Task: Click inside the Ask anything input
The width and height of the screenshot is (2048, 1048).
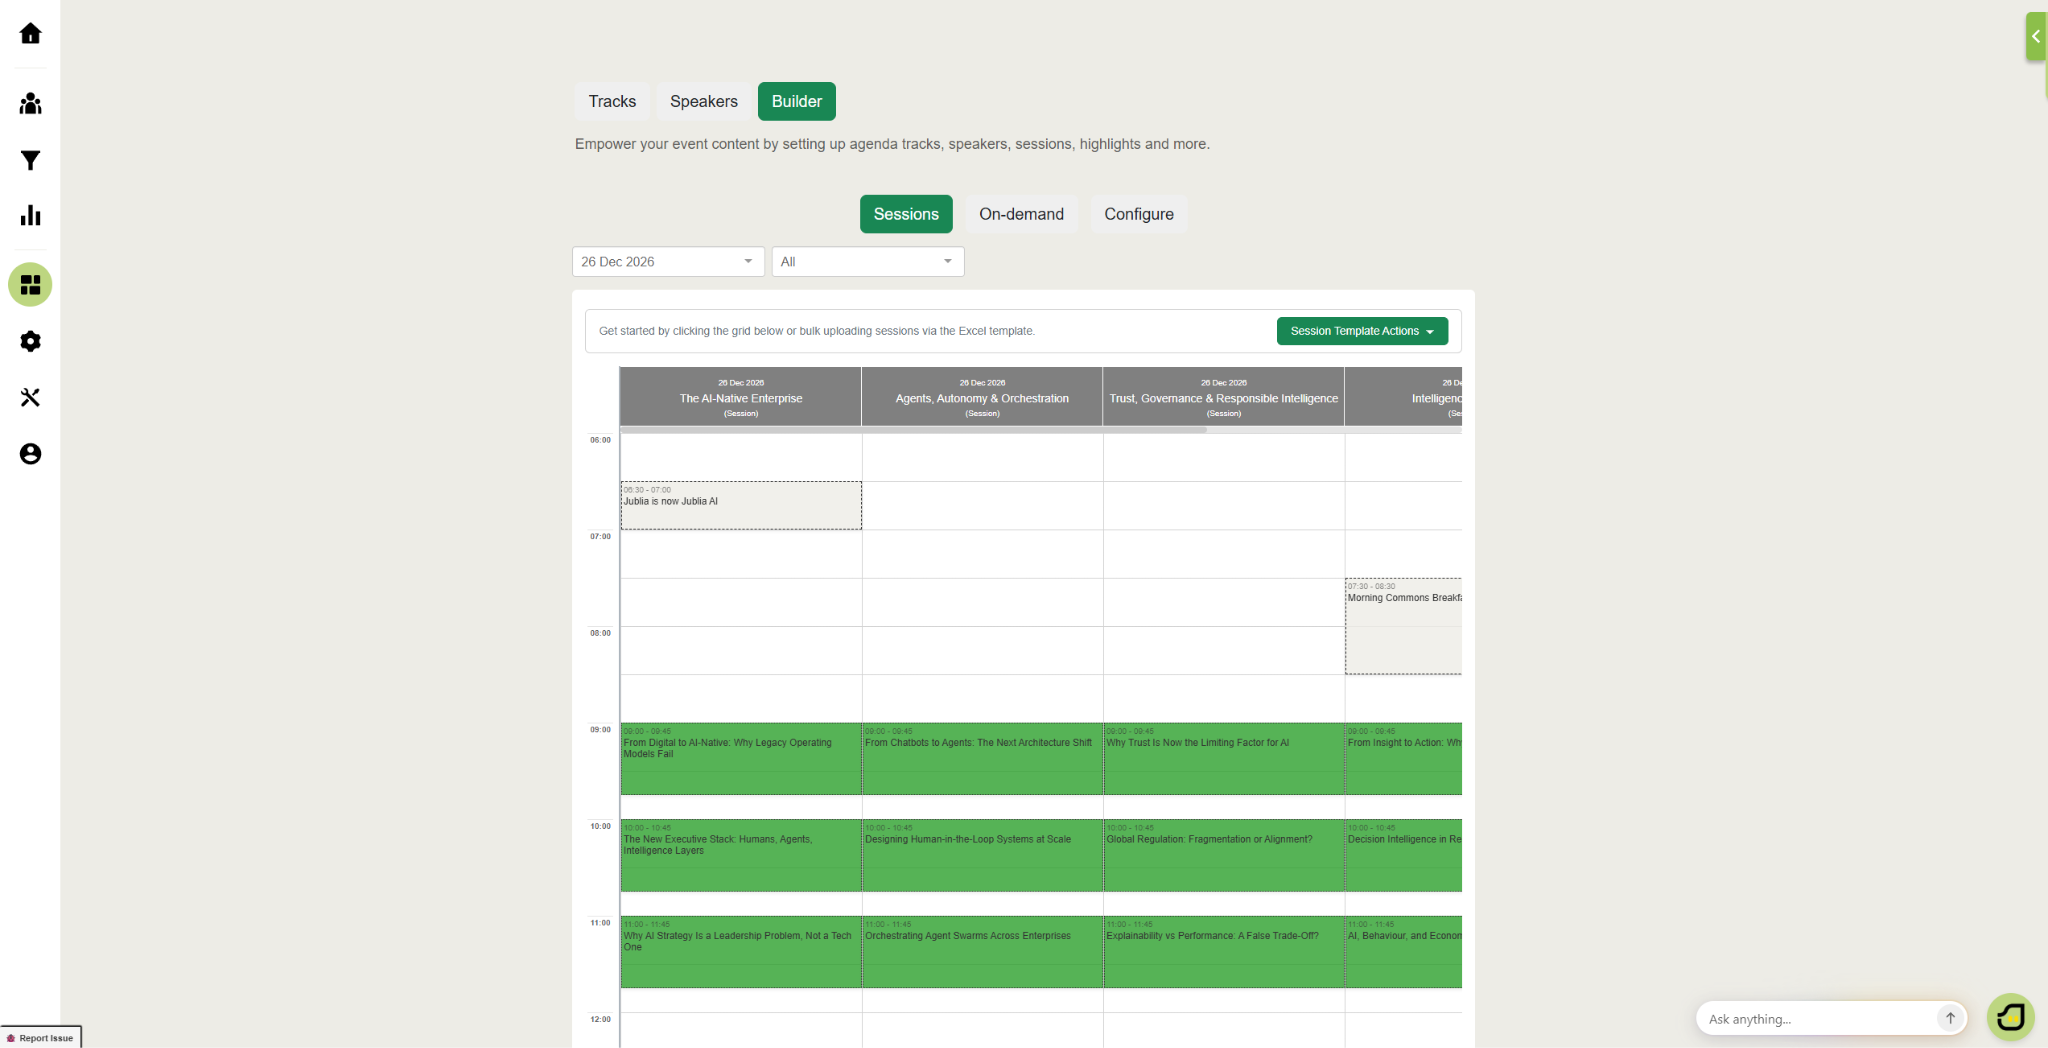Action: 1818,1019
